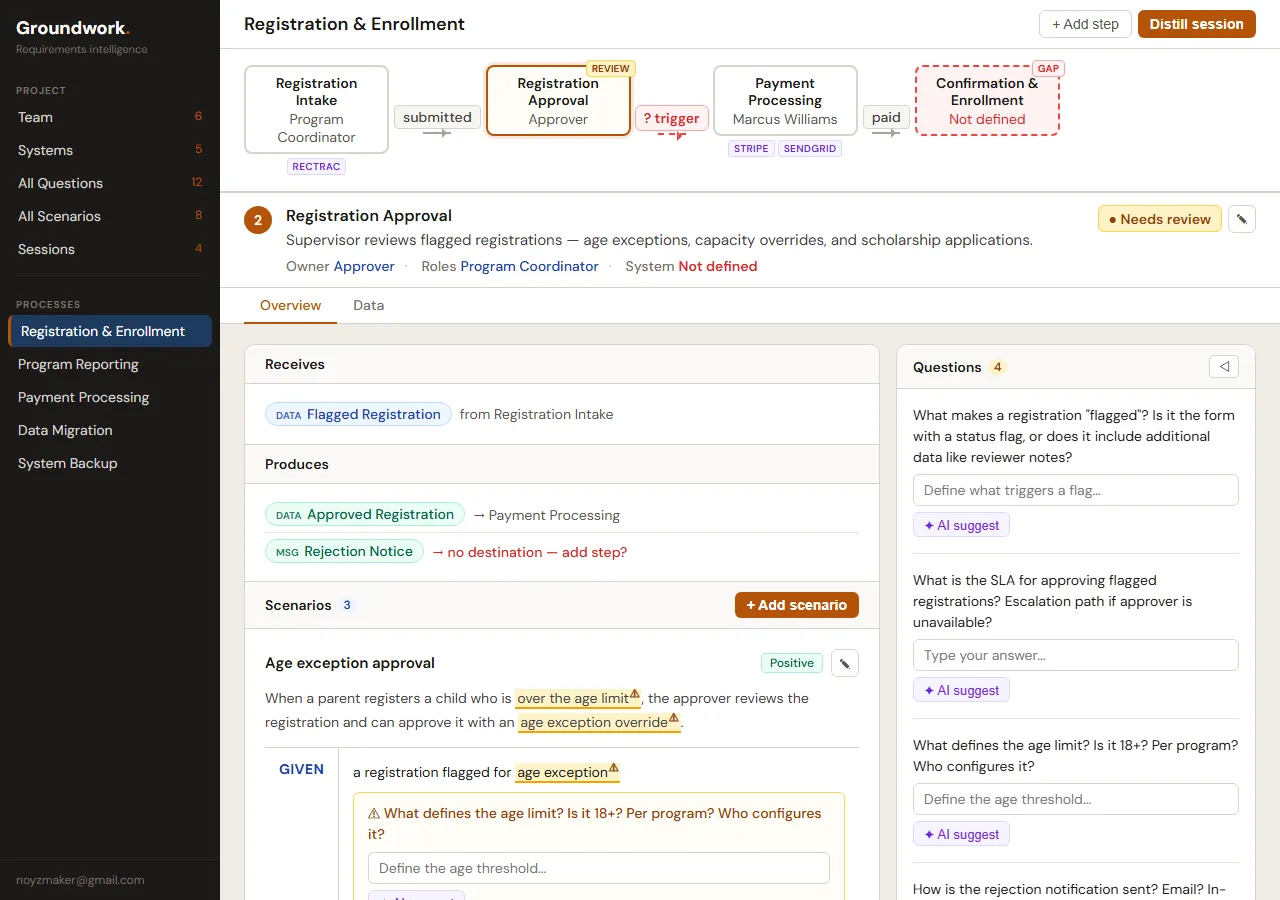Click the pencil edit icon beside Needs review

[1241, 219]
